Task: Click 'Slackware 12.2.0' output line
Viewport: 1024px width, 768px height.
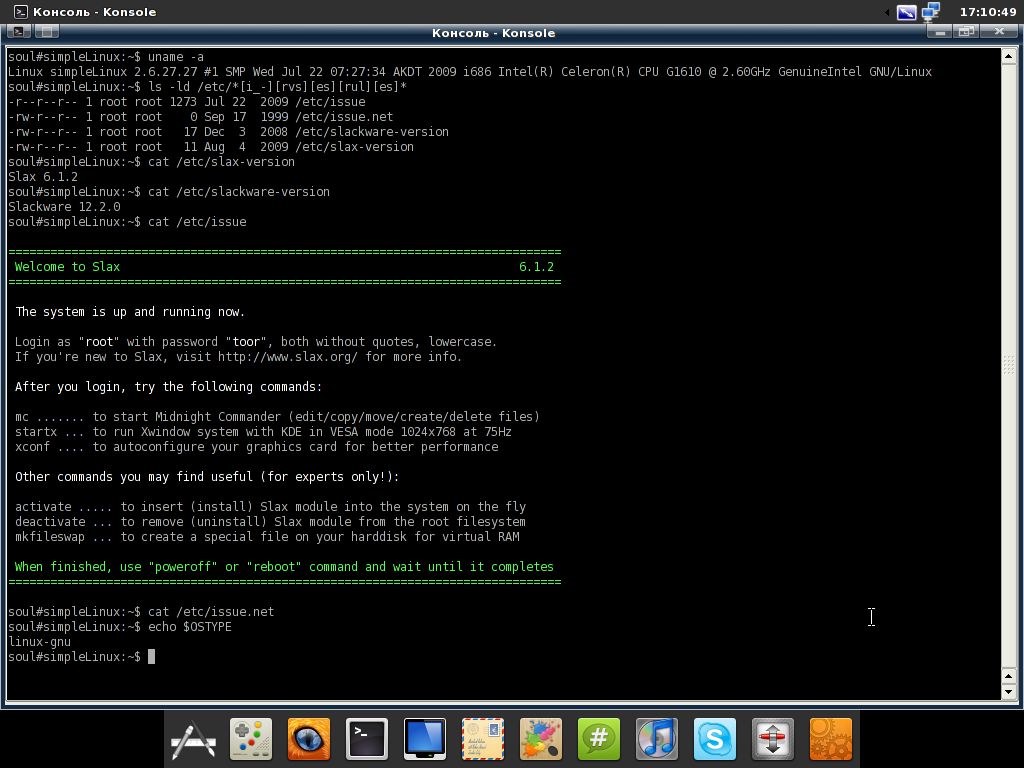Action: (x=64, y=206)
